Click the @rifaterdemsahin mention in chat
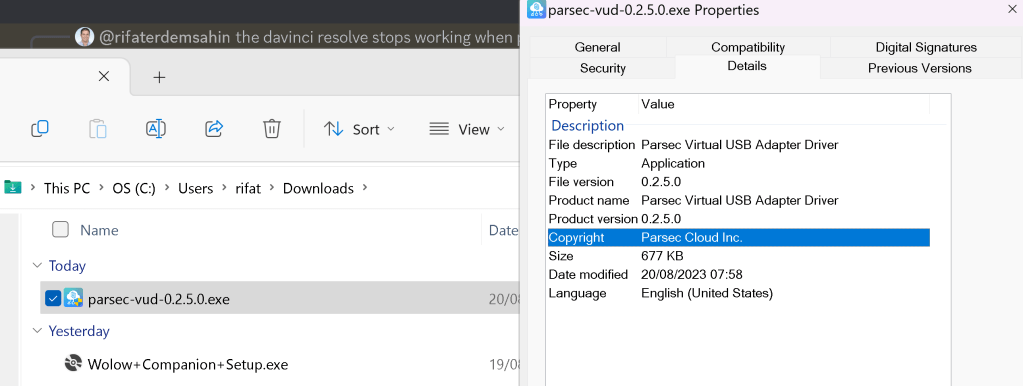 (165, 37)
